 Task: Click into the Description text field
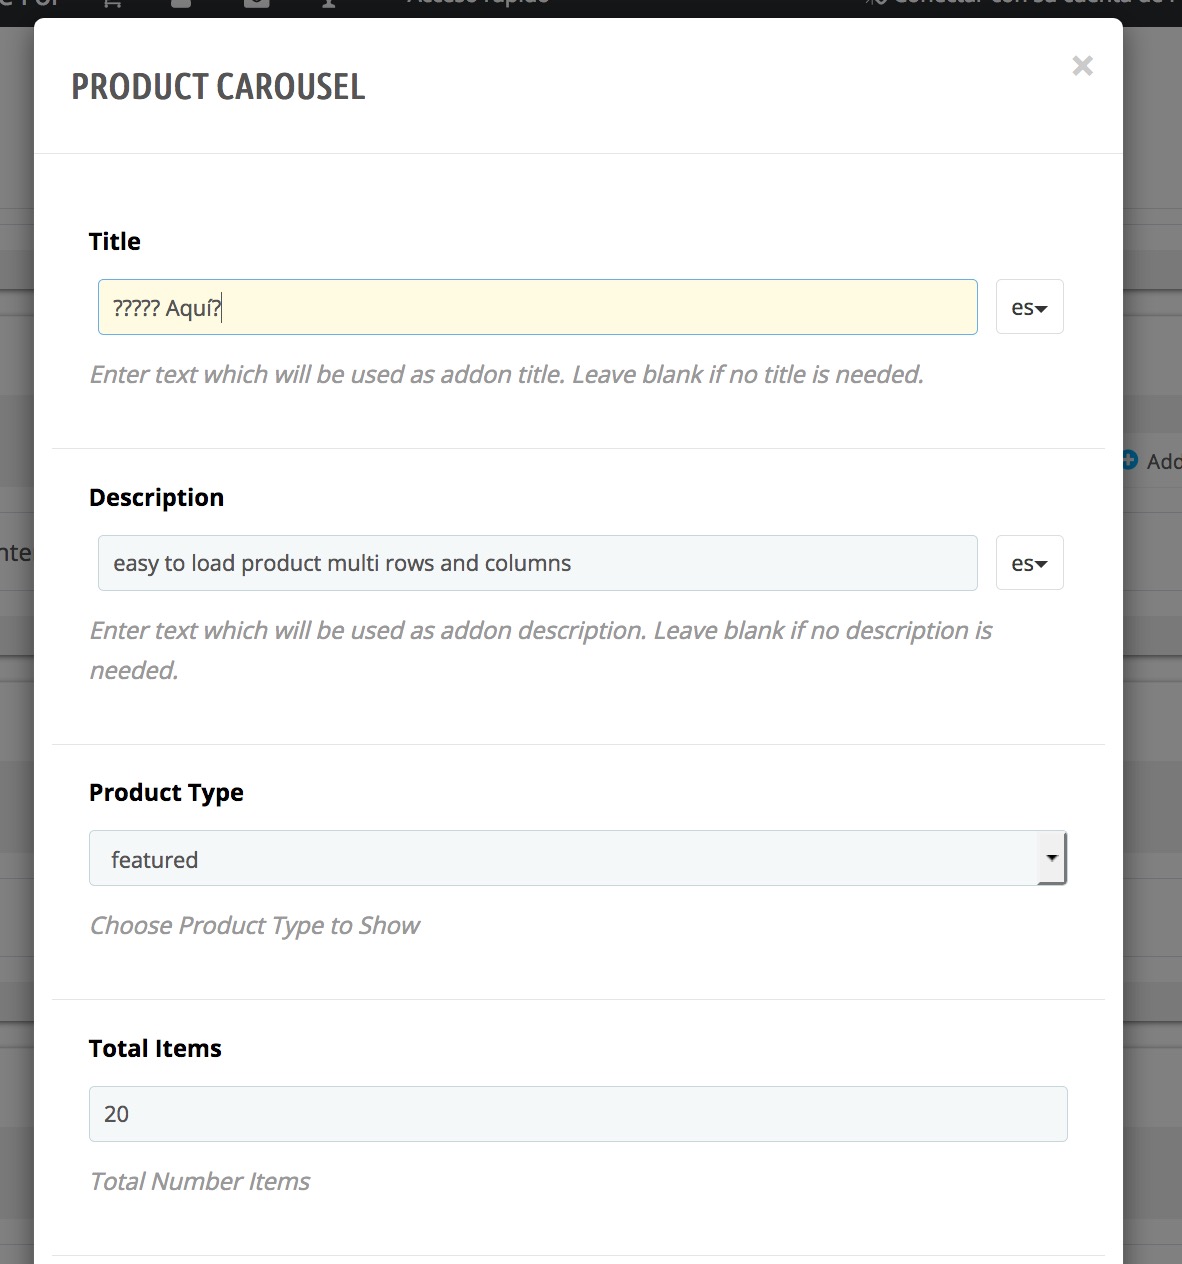pos(537,563)
